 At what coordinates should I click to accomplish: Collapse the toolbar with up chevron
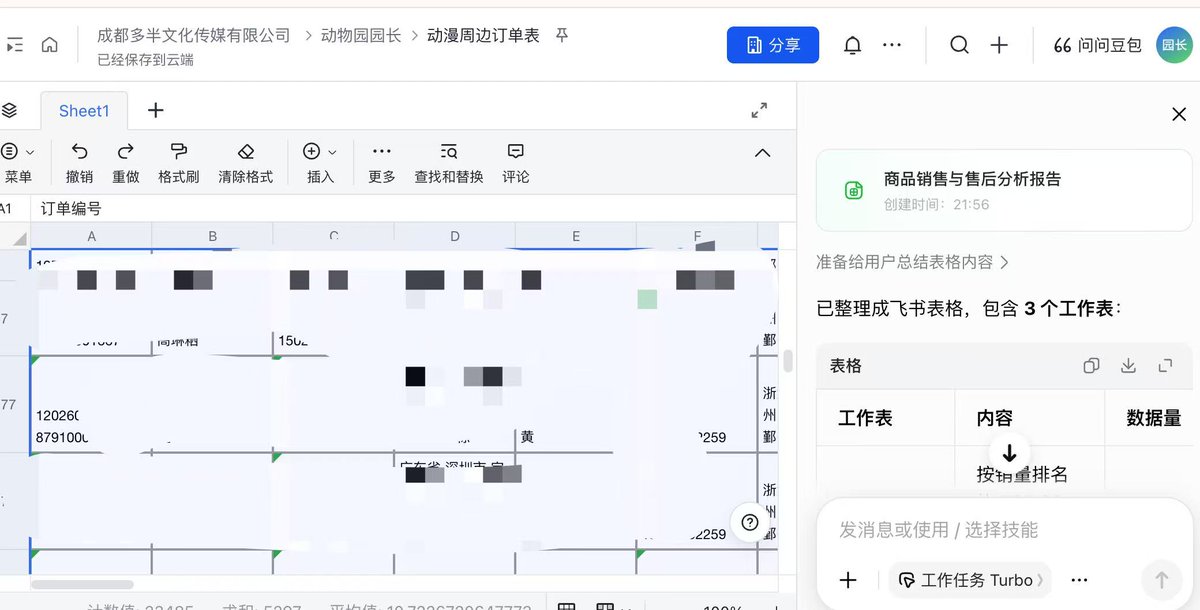762,153
